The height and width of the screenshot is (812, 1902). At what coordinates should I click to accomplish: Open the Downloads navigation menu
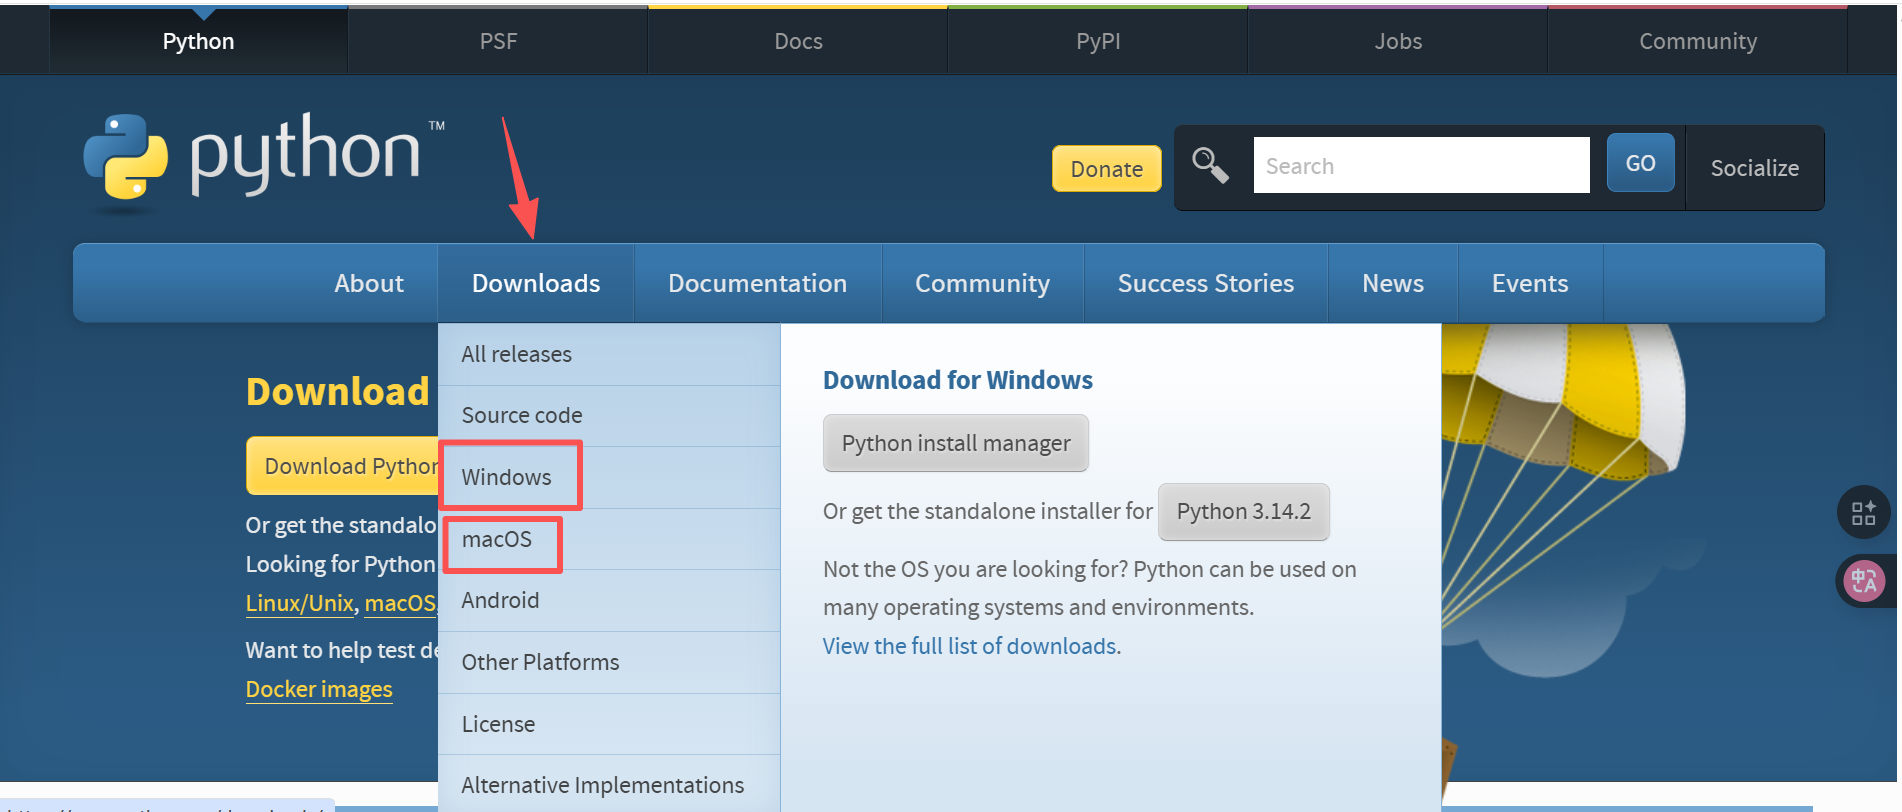tap(536, 283)
